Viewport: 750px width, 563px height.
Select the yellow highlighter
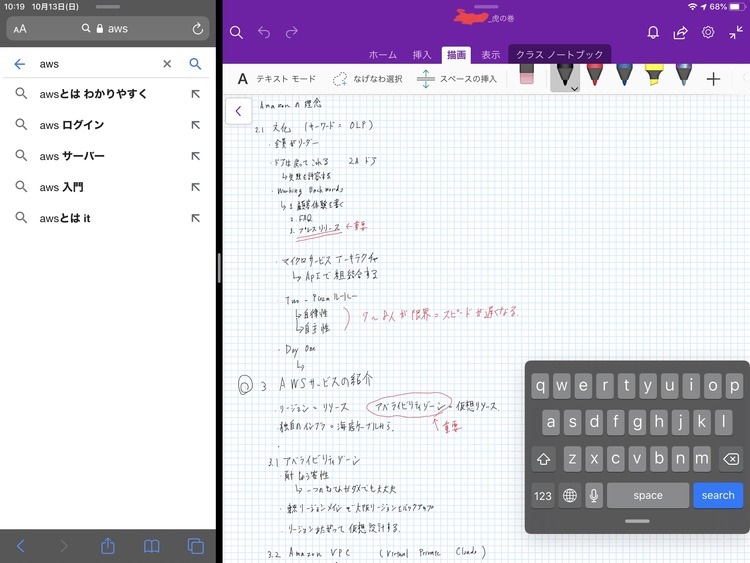[654, 75]
